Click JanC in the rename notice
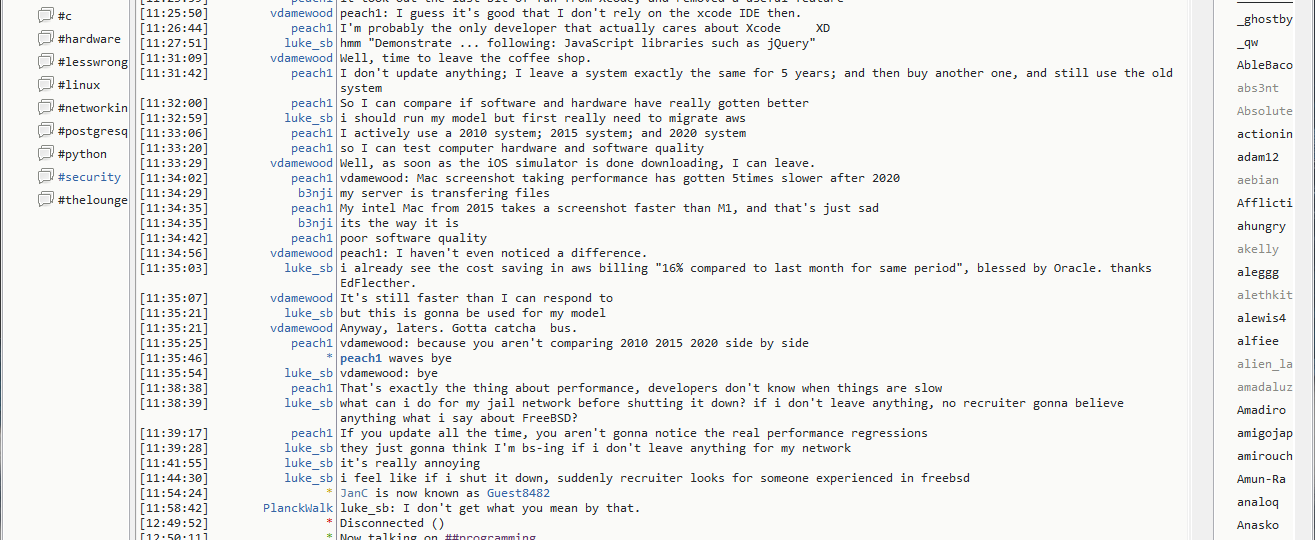 coord(354,493)
